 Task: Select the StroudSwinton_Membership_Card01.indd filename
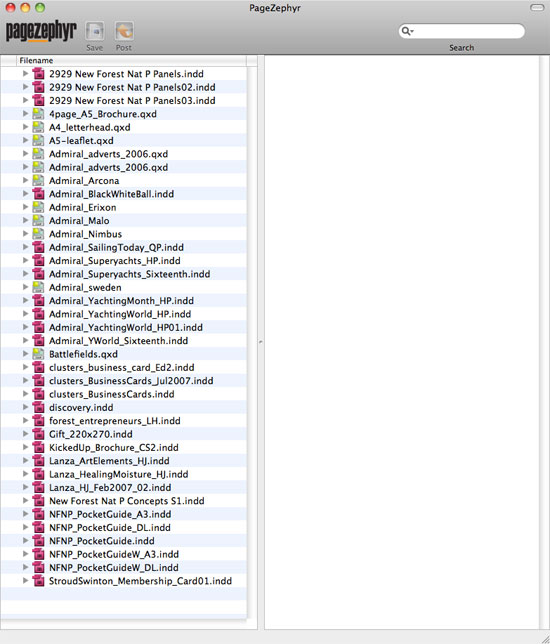tap(140, 581)
